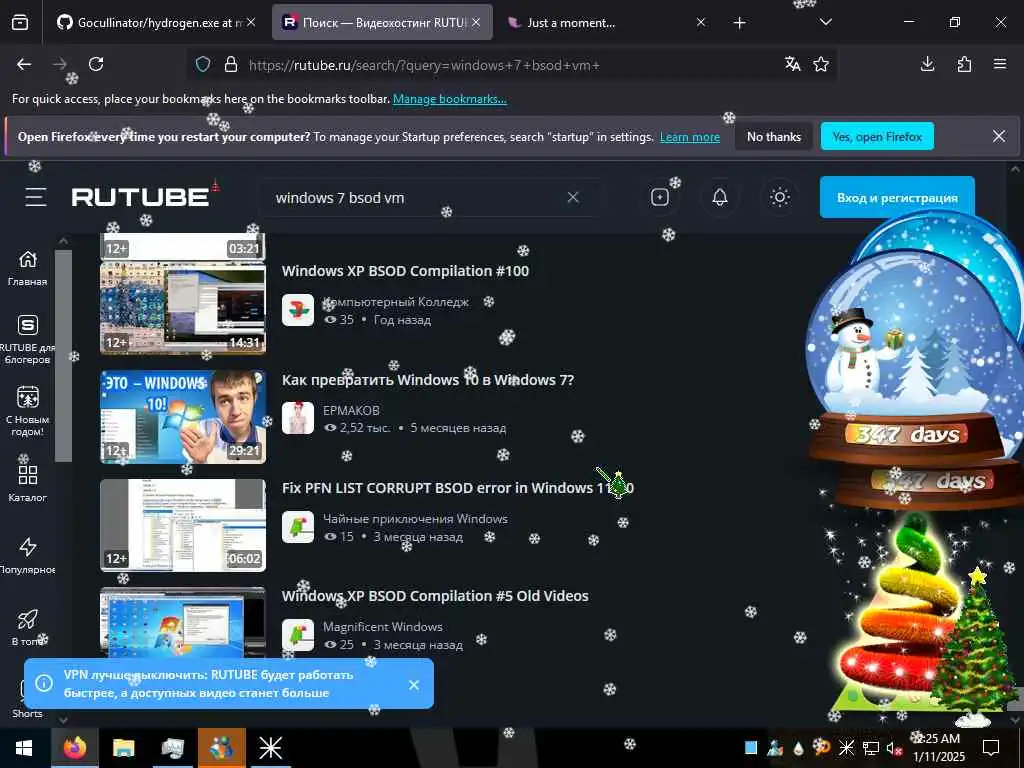Visit the Magnificent Windows channel name
This screenshot has width=1024, height=768.
pyautogui.click(x=383, y=626)
